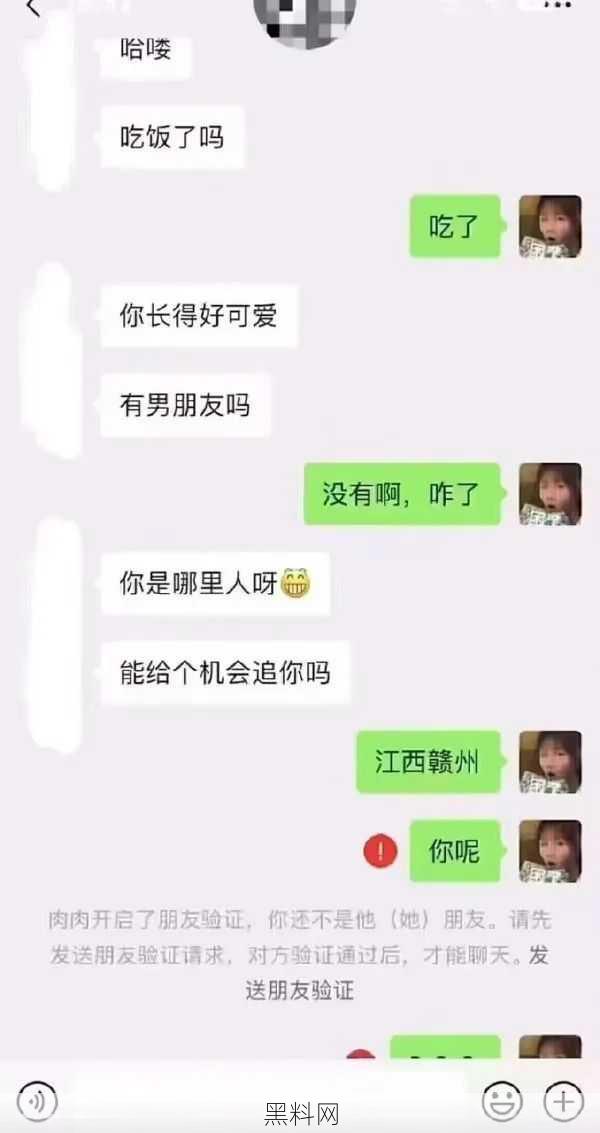Open the emoji smiley picker
The image size is (600, 1133).
pyautogui.click(x=502, y=1102)
